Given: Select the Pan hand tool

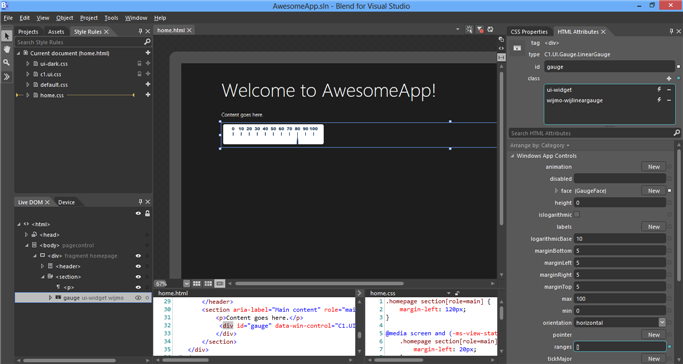Looking at the screenshot, I should click(7, 50).
